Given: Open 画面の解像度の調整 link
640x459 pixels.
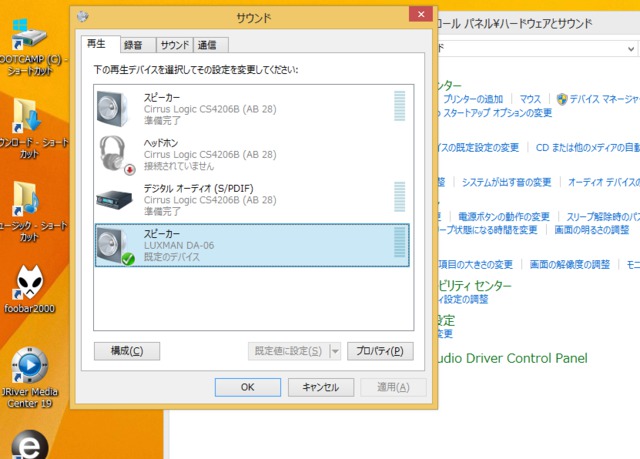Looking at the screenshot, I should [x=569, y=264].
